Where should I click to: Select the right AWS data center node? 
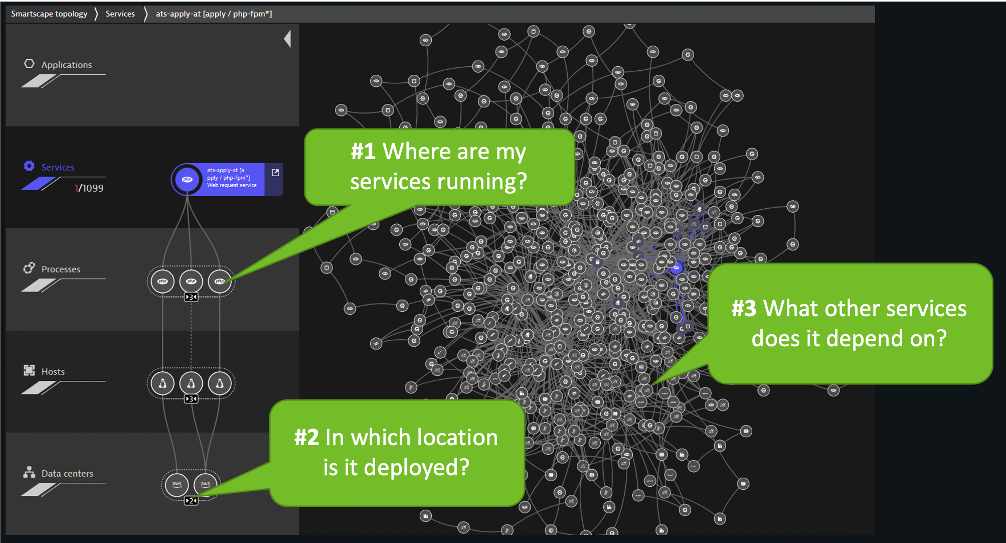[205, 484]
